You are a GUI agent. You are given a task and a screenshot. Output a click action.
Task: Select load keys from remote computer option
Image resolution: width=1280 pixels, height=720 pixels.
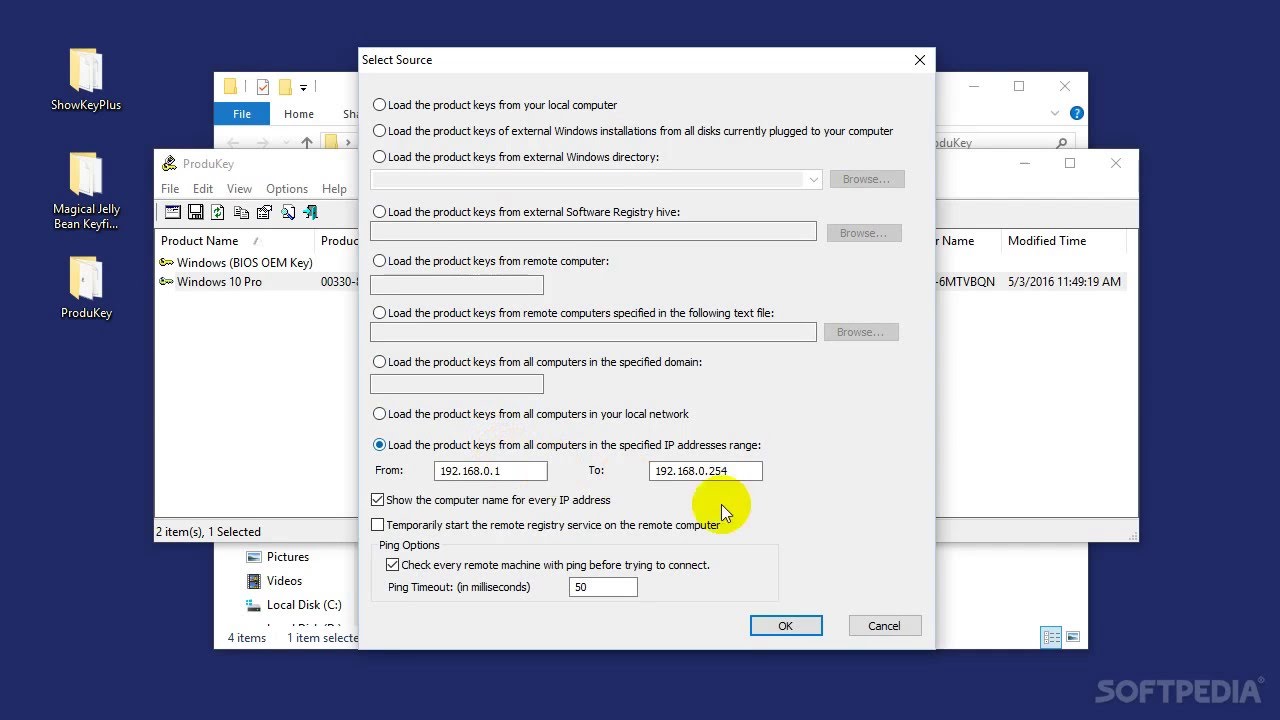click(x=379, y=261)
